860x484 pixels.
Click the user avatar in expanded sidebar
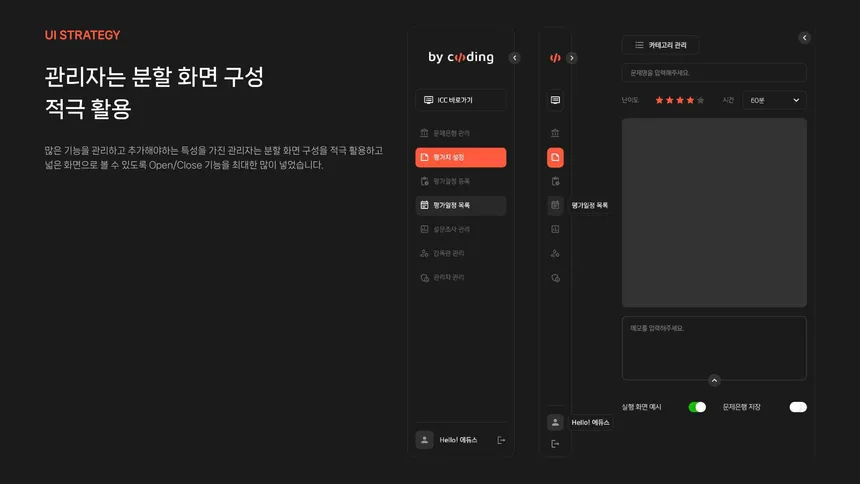[425, 440]
